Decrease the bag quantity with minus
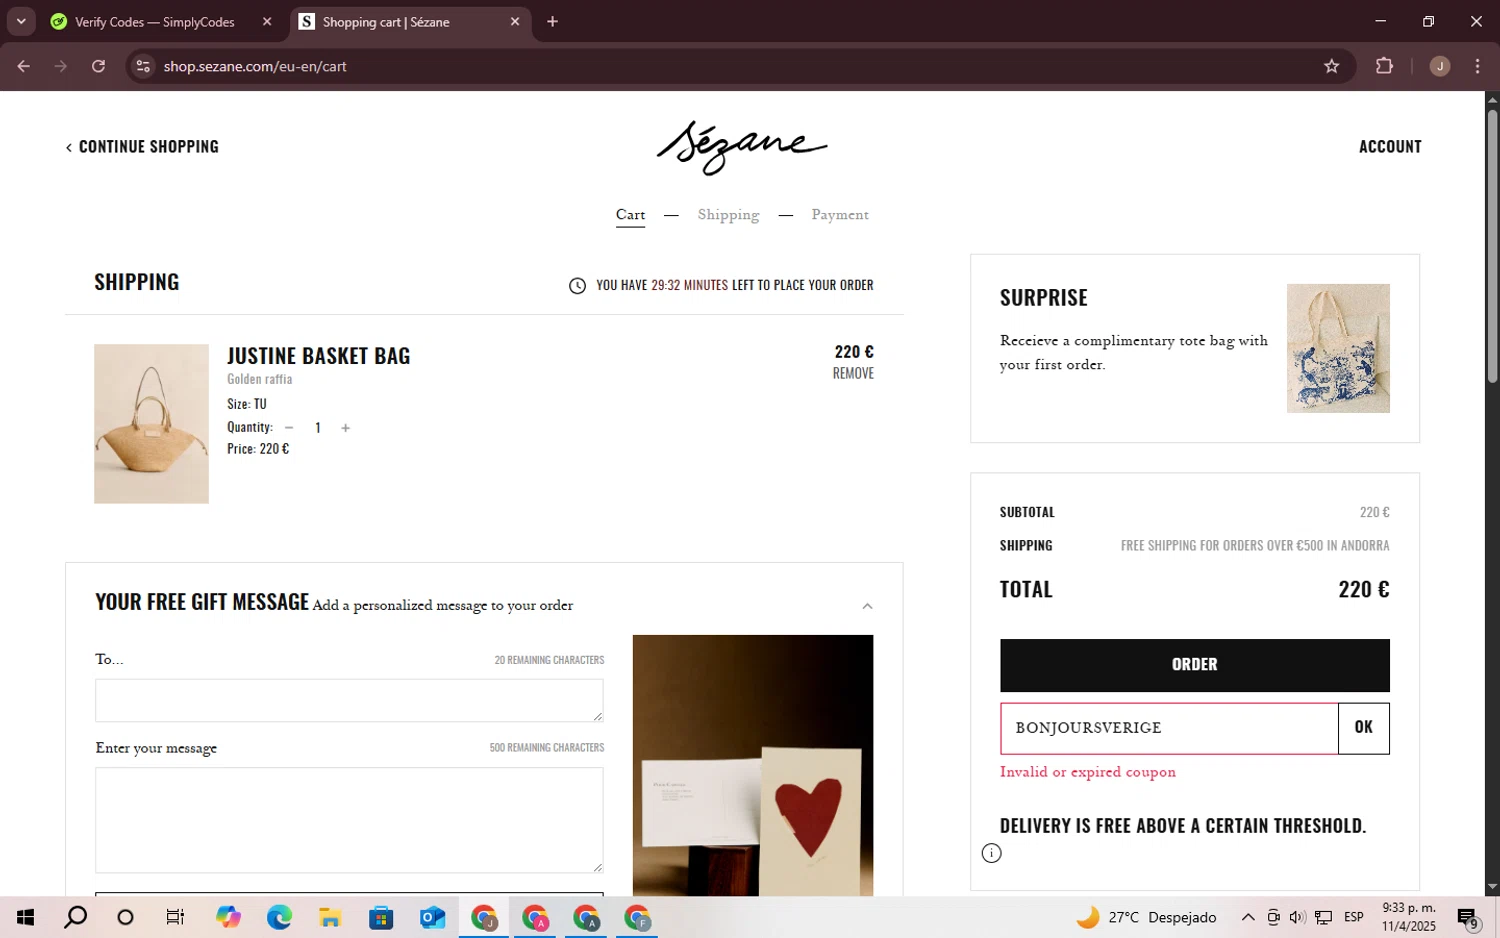Image resolution: width=1500 pixels, height=938 pixels. point(289,428)
